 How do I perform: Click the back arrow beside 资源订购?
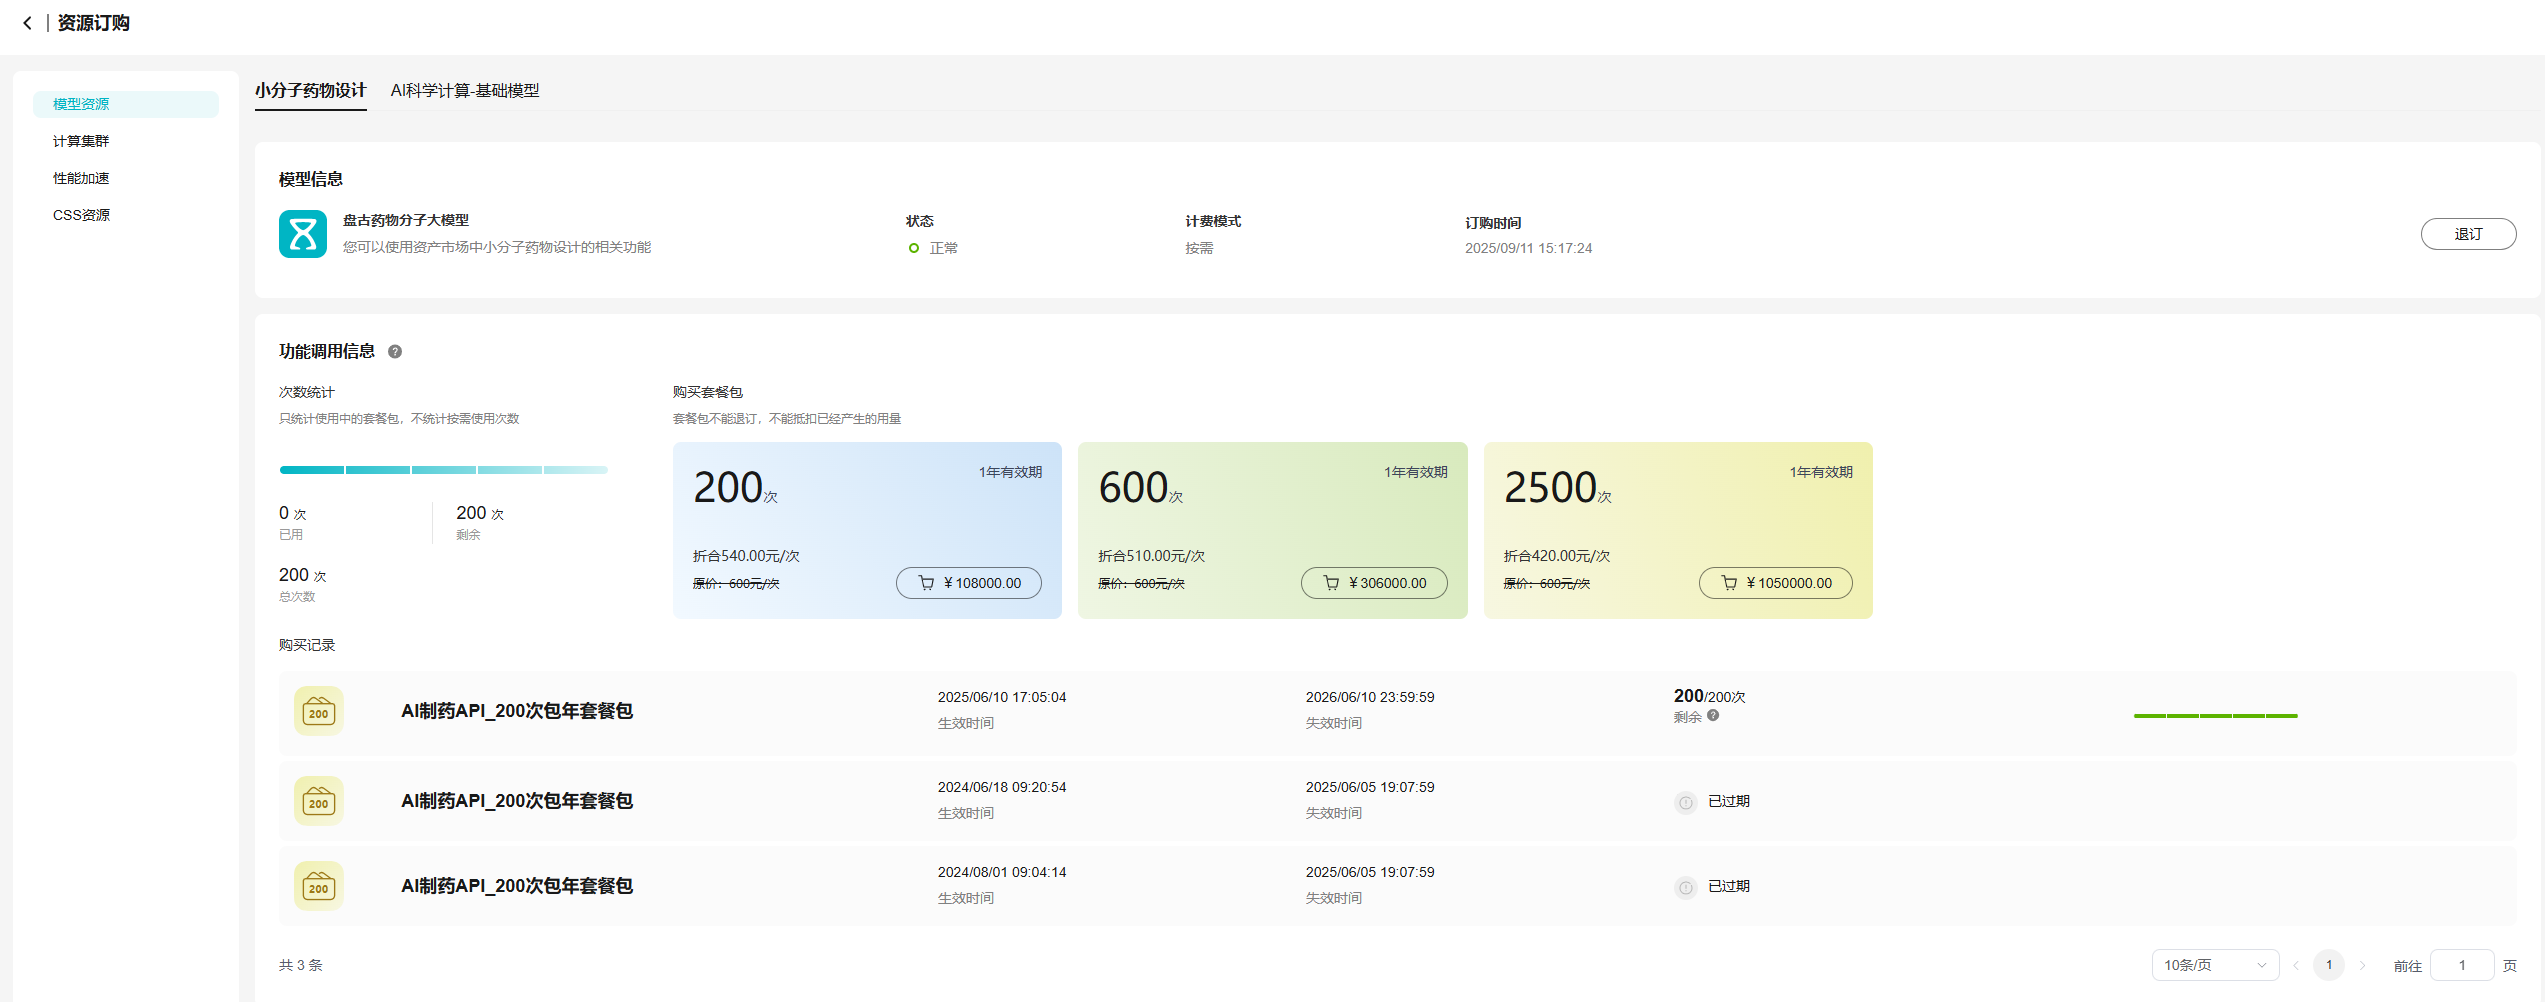[27, 23]
